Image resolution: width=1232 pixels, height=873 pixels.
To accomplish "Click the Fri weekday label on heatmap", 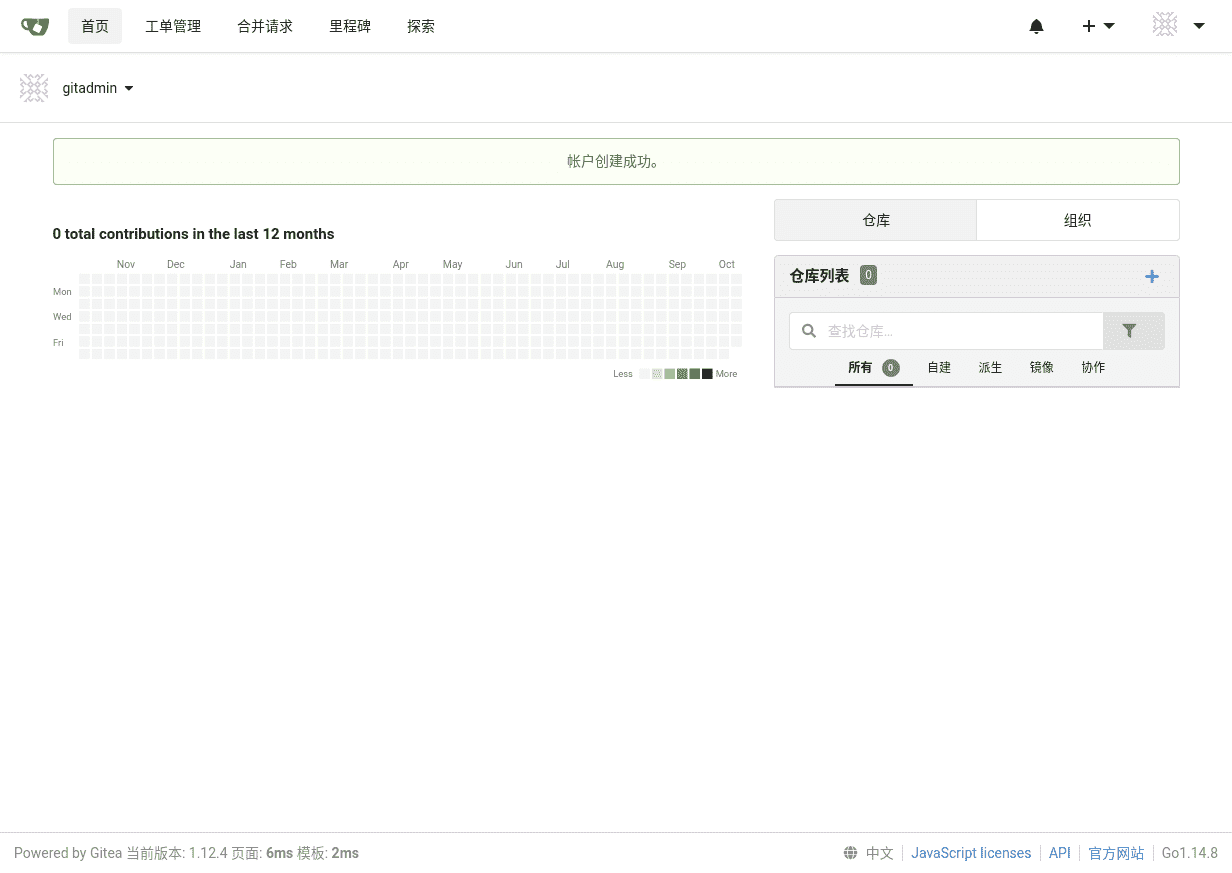I will pyautogui.click(x=58, y=342).
